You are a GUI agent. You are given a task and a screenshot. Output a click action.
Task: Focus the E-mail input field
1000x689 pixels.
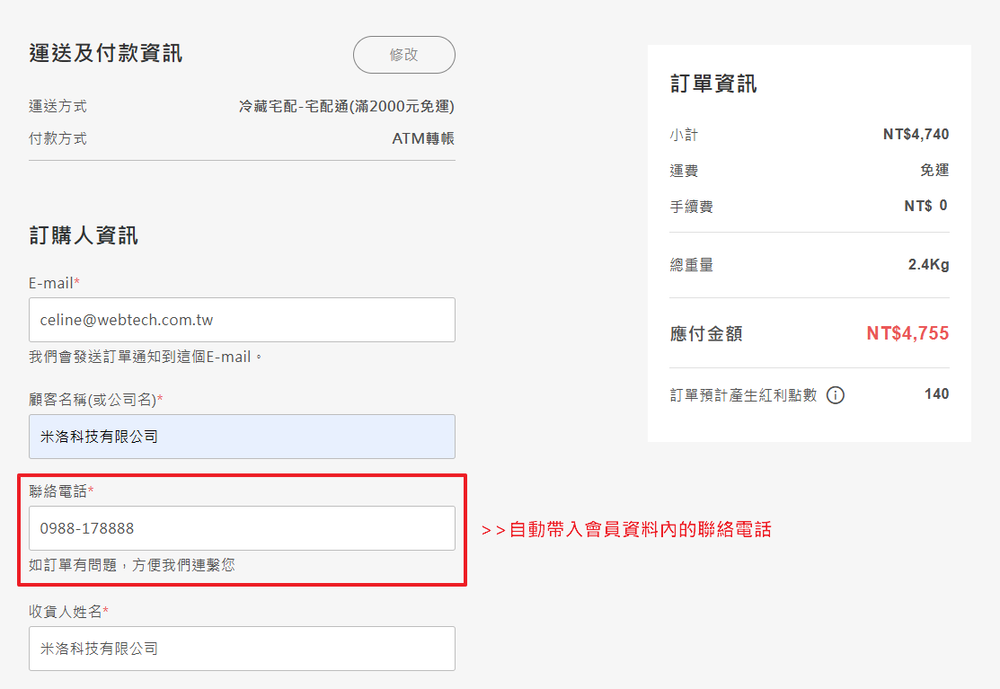point(242,320)
